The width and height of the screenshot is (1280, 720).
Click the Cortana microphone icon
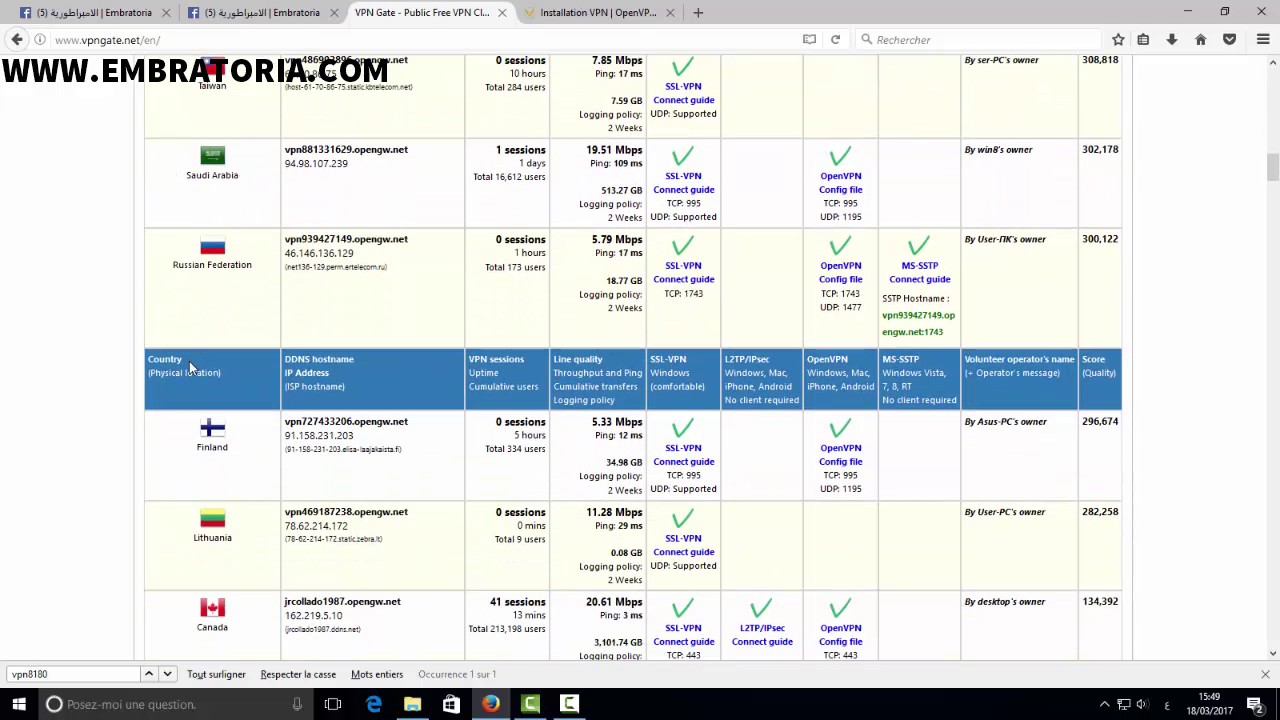297,704
